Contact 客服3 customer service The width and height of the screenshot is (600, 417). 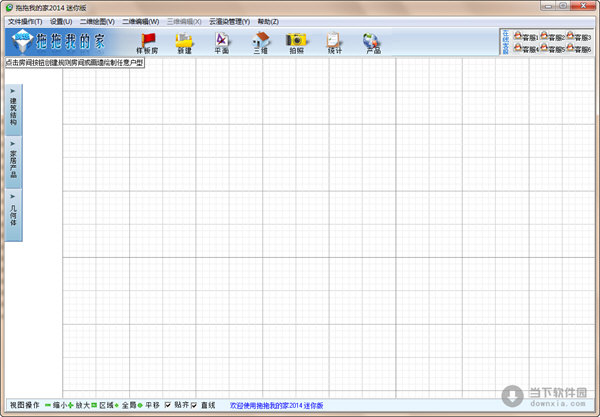[x=579, y=37]
